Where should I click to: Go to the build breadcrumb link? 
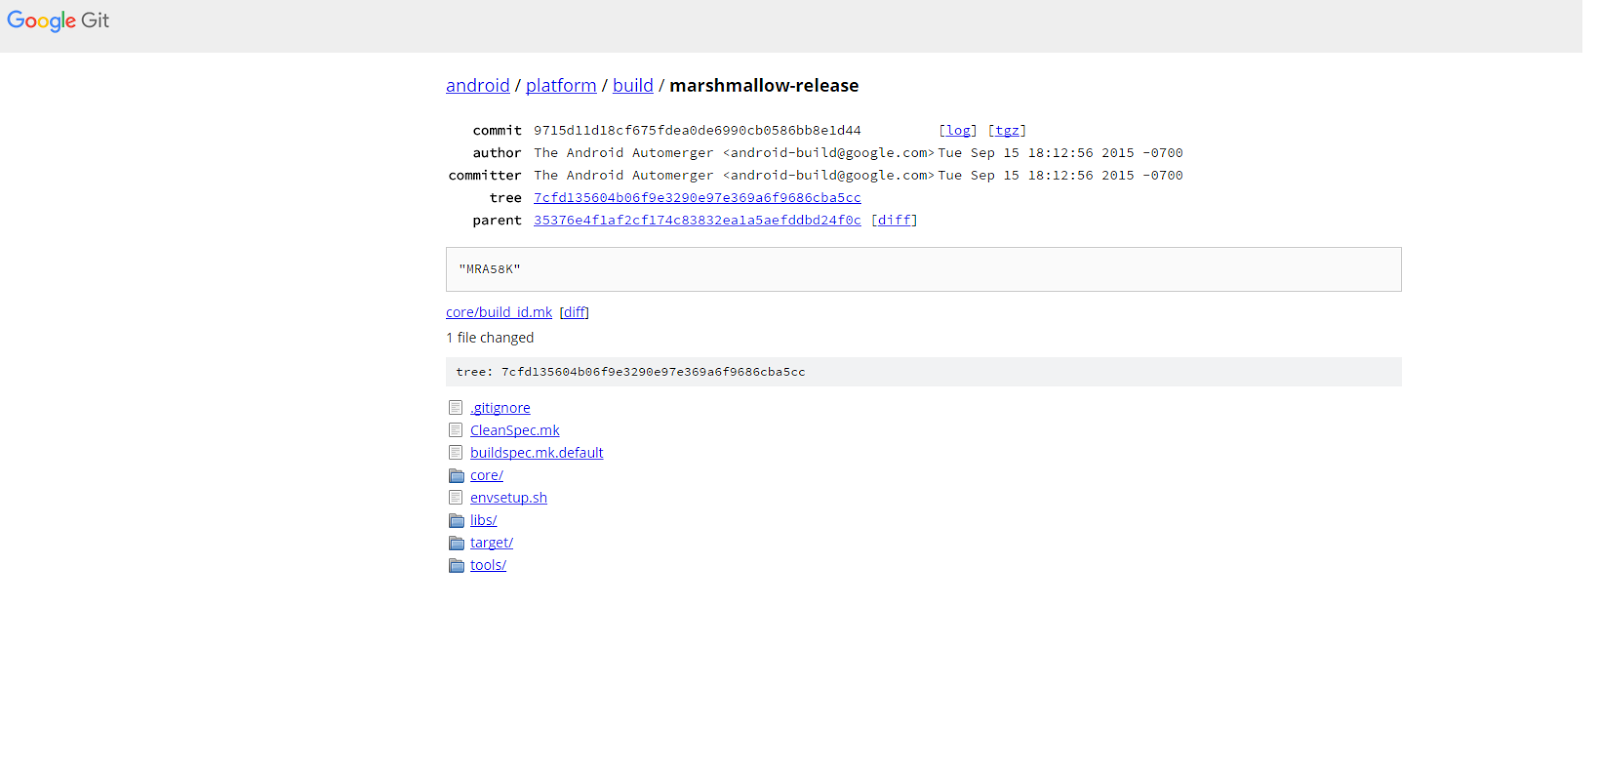[x=633, y=86]
